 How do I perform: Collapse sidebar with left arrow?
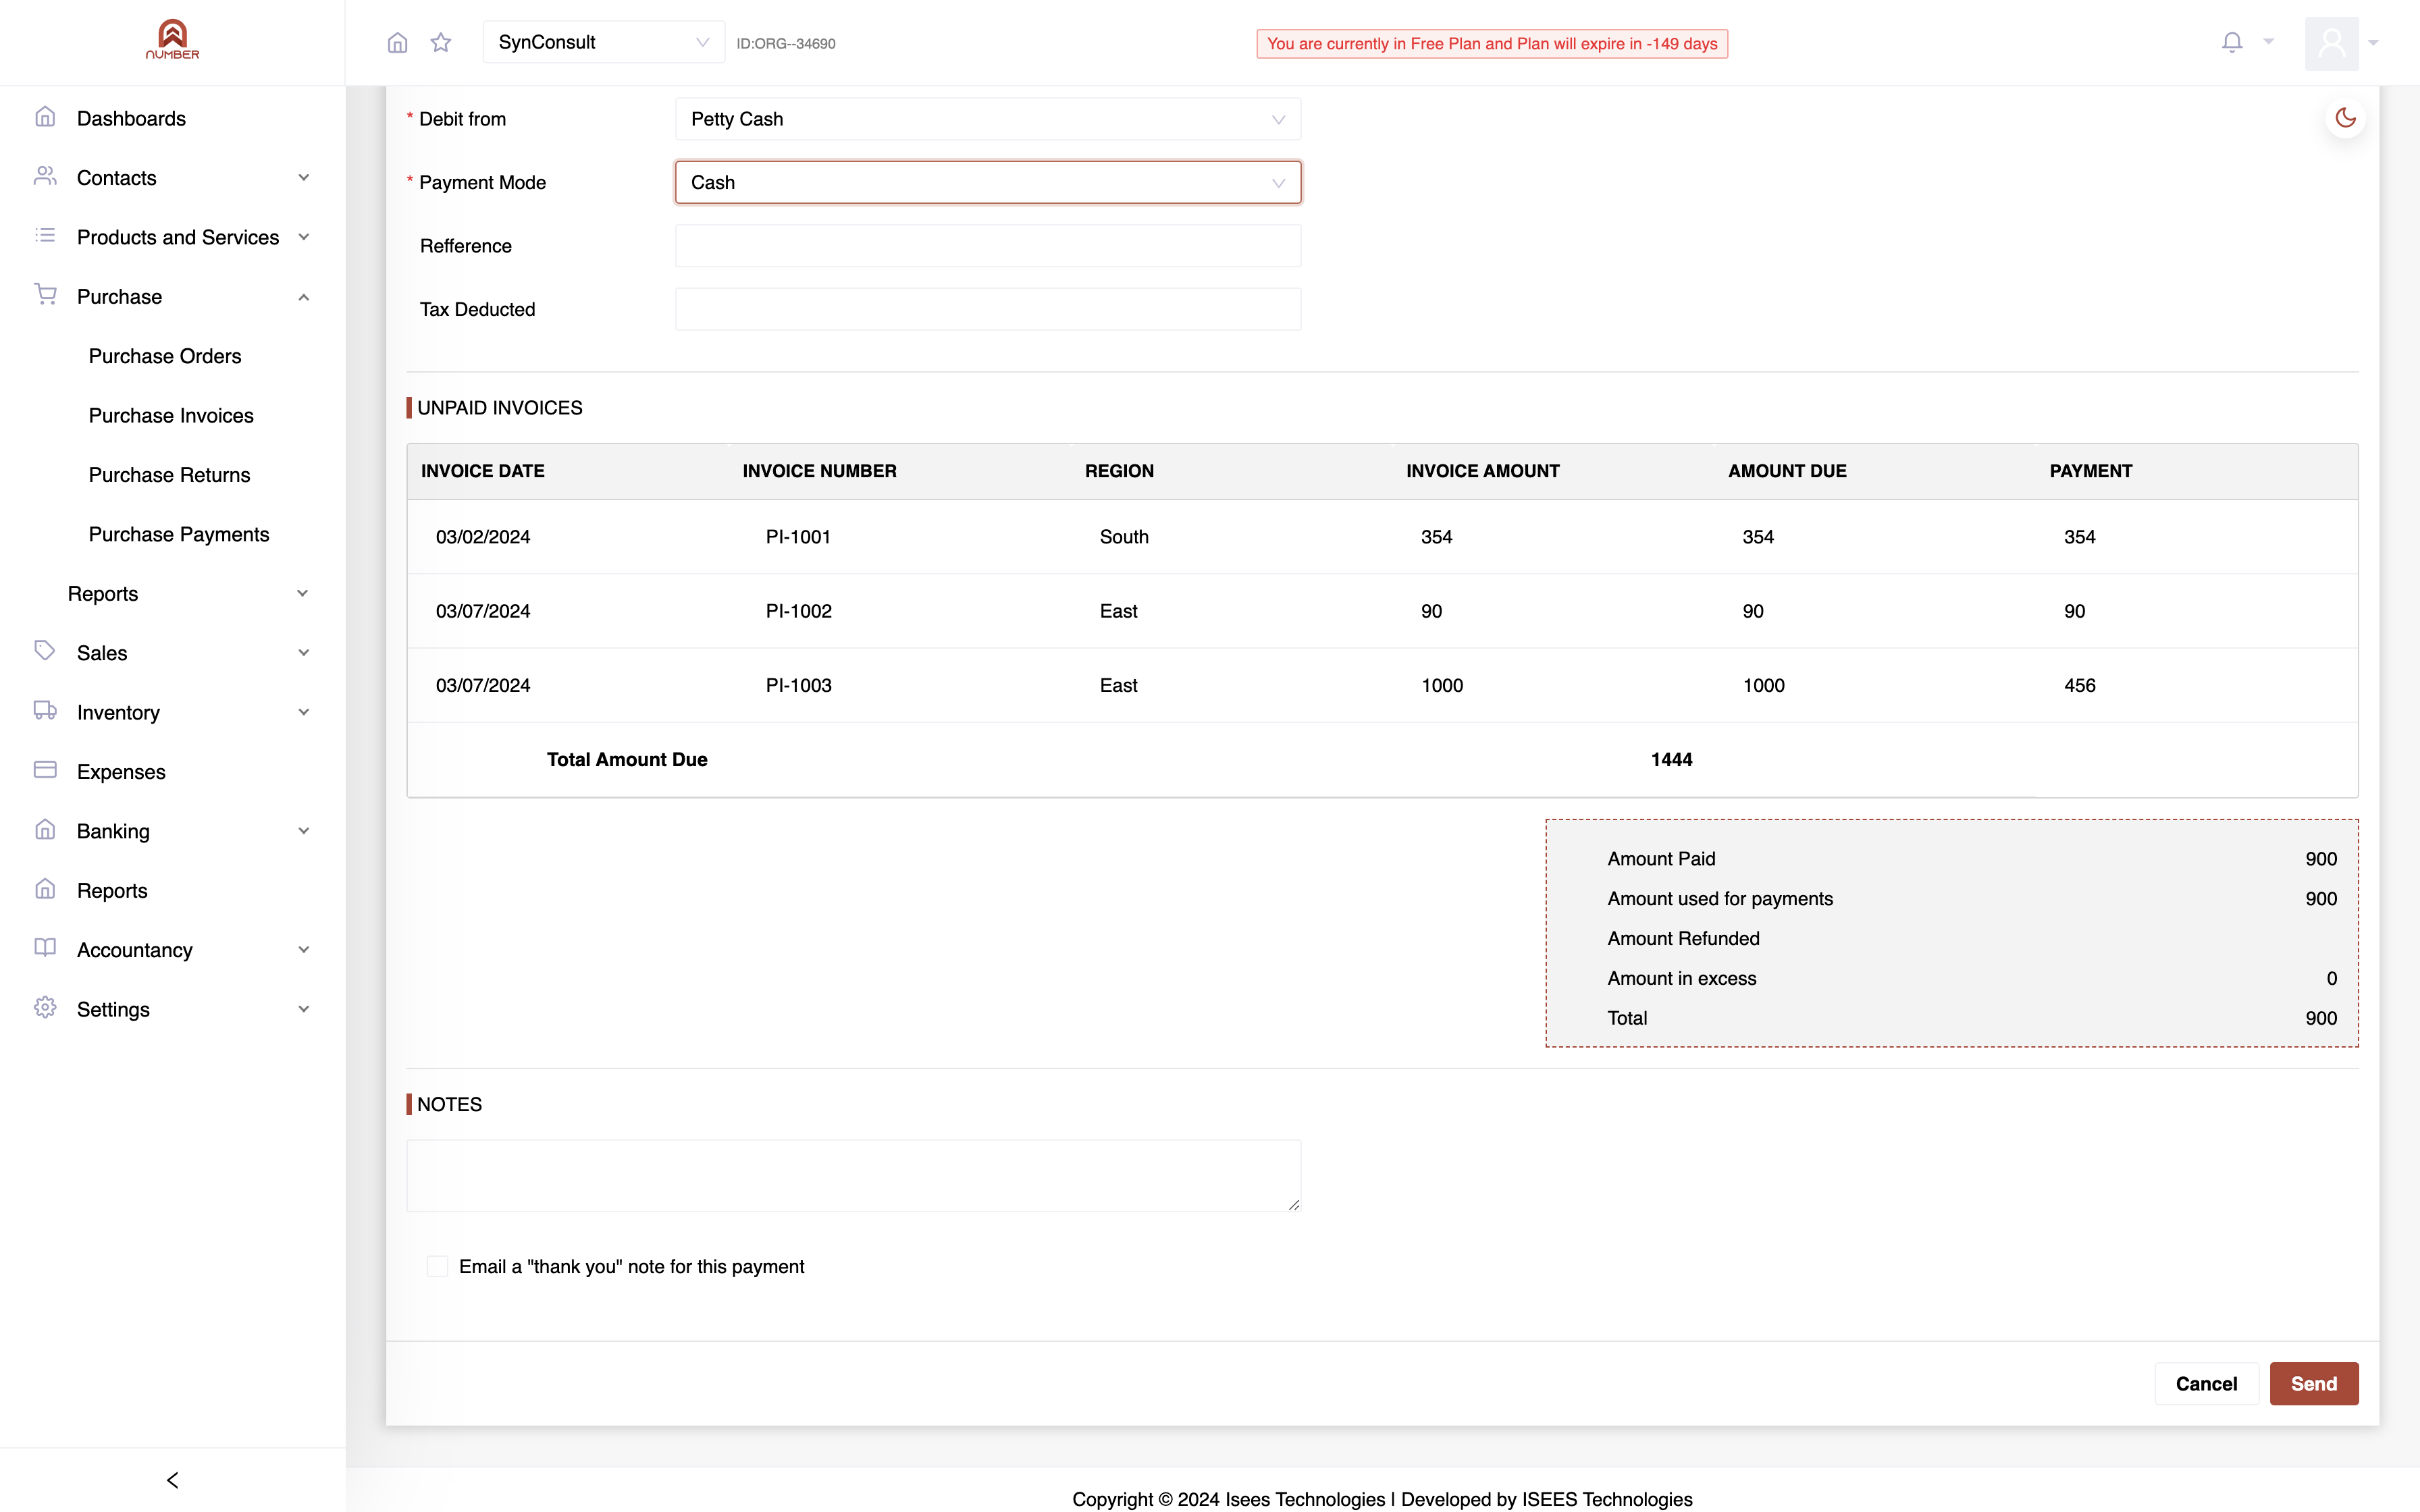tap(172, 1480)
